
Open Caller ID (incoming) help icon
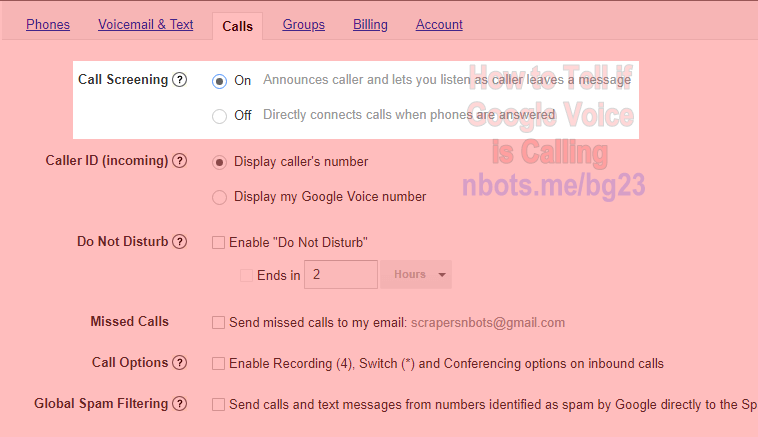pos(179,160)
